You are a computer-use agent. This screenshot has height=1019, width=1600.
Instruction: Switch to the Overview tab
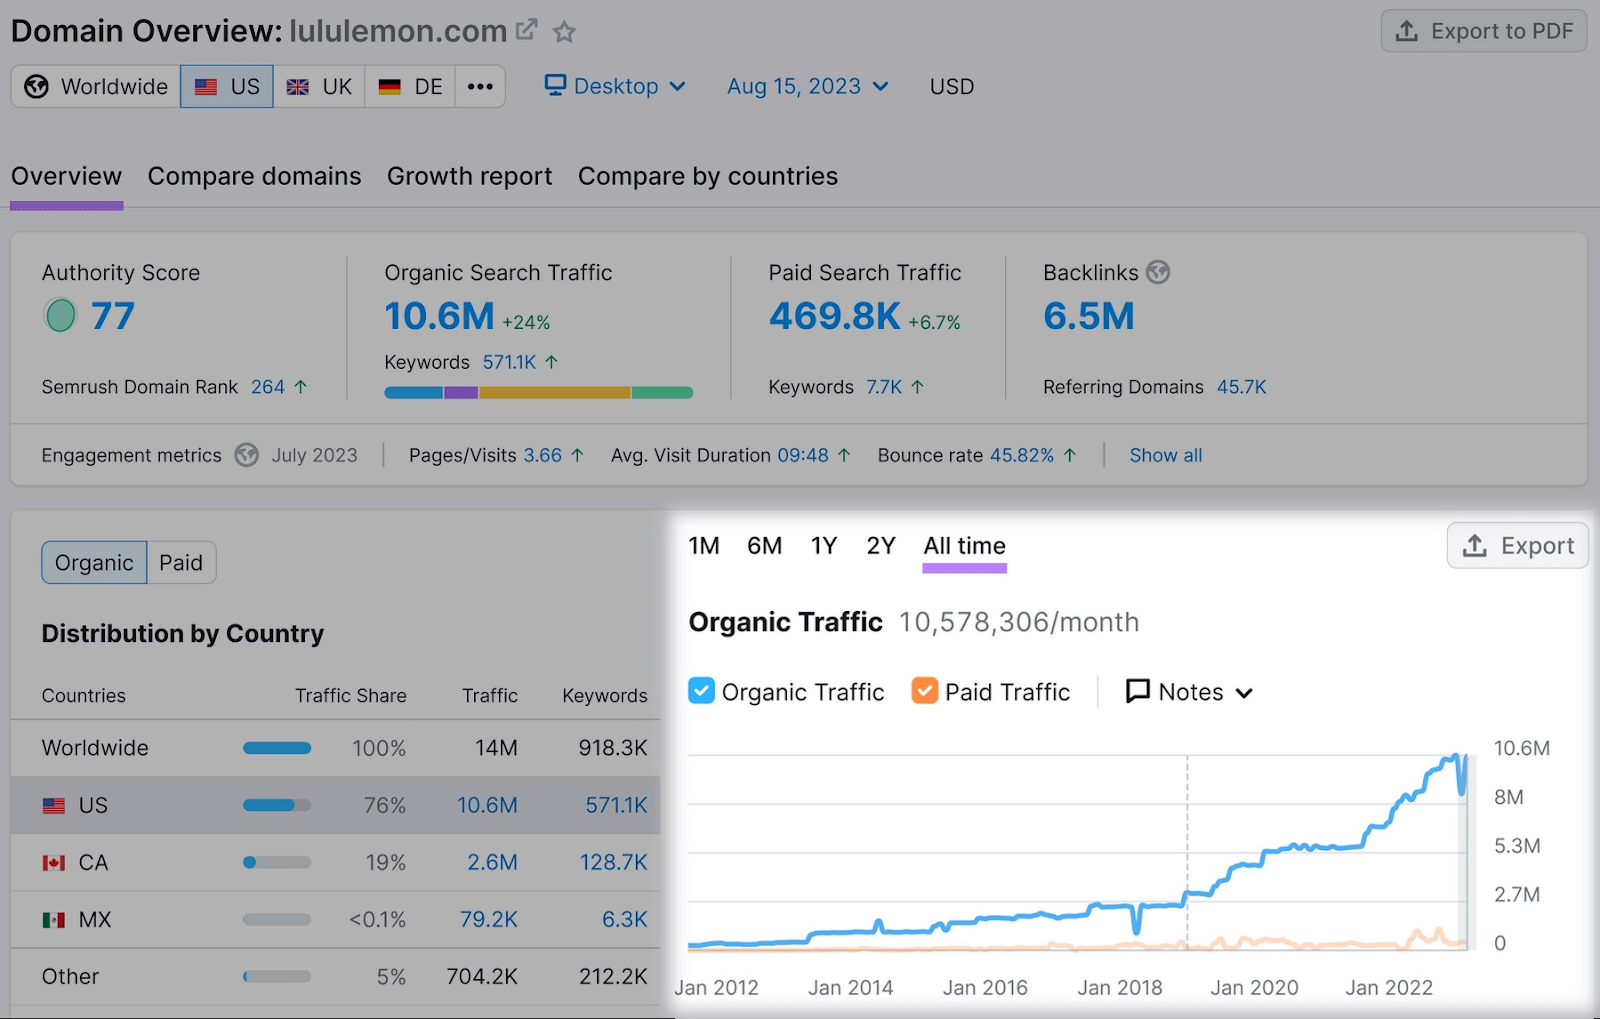[66, 176]
